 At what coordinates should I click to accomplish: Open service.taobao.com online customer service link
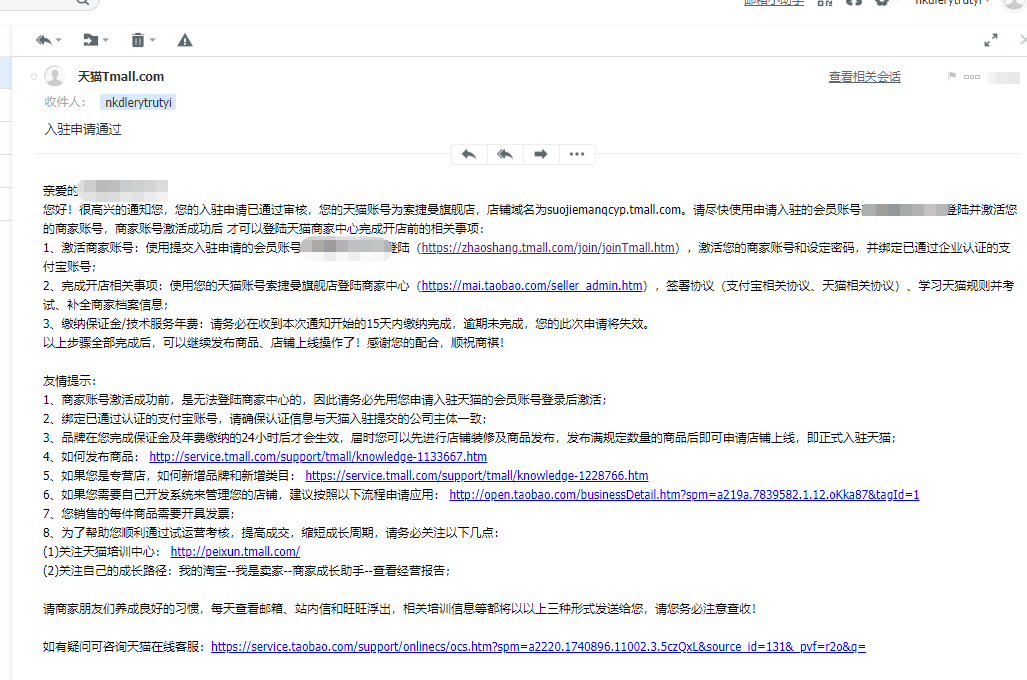pos(538,647)
